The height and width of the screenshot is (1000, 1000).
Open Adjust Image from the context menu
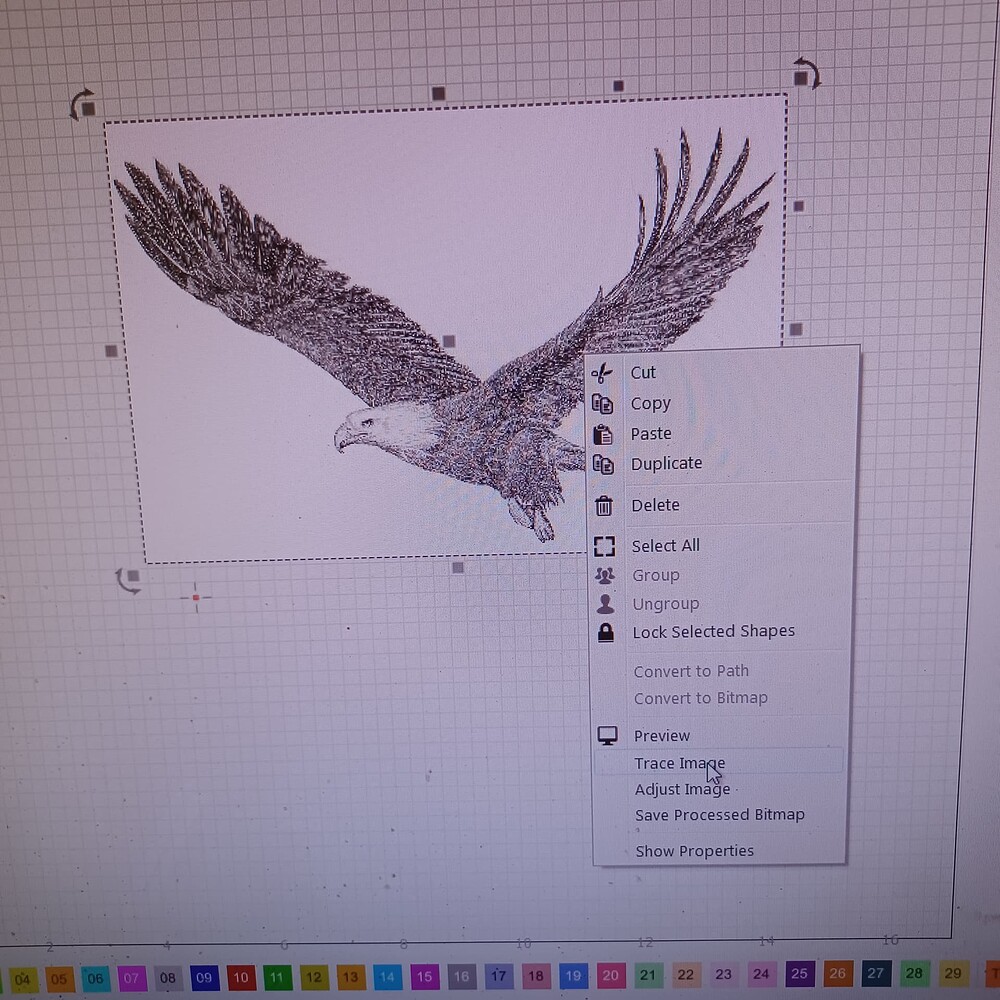click(682, 789)
